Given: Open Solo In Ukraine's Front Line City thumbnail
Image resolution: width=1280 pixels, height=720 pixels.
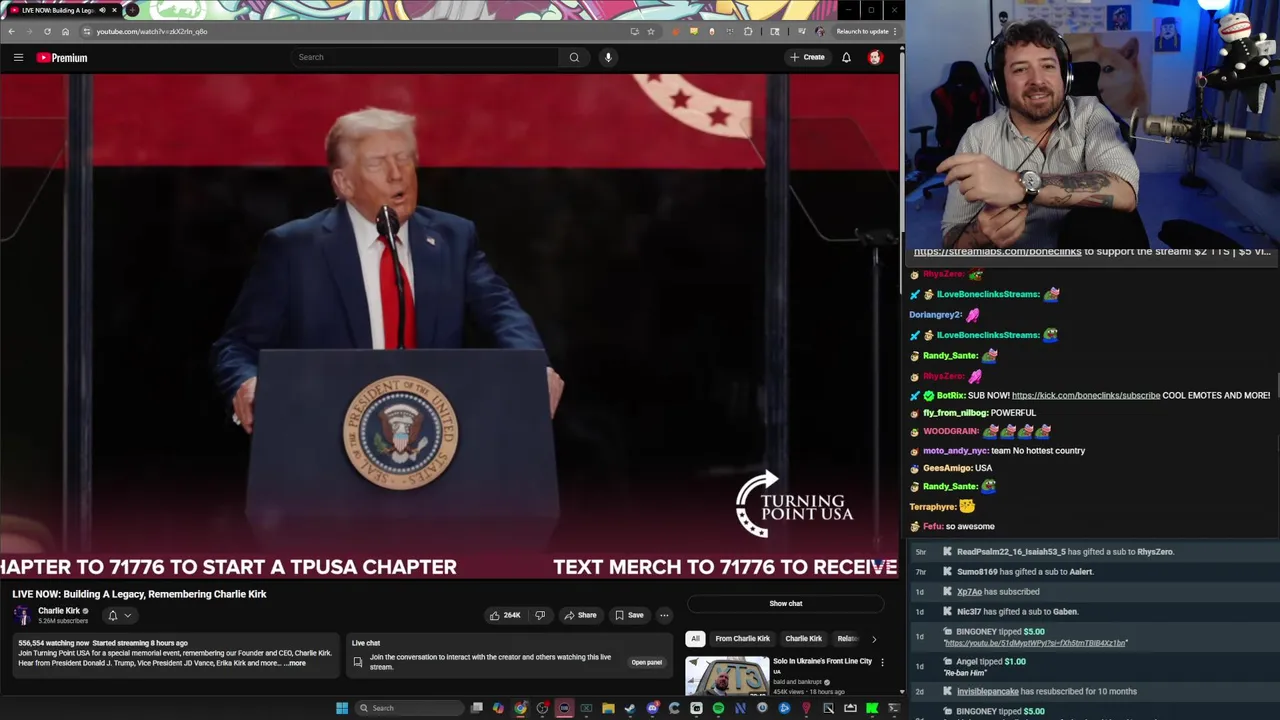Looking at the screenshot, I should [x=727, y=676].
